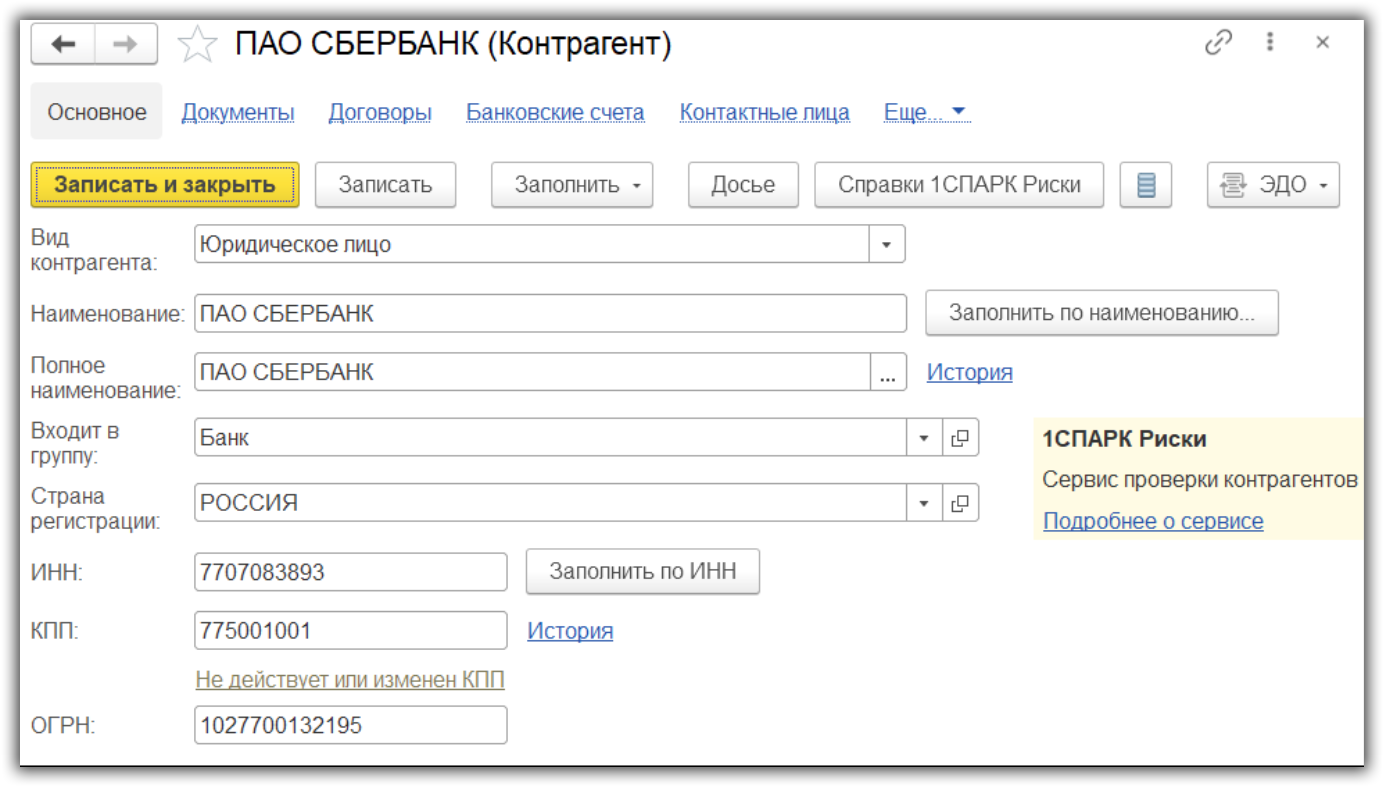Switch to the 'Банковские счета' tab
This screenshot has height=787, width=1384.
555,112
